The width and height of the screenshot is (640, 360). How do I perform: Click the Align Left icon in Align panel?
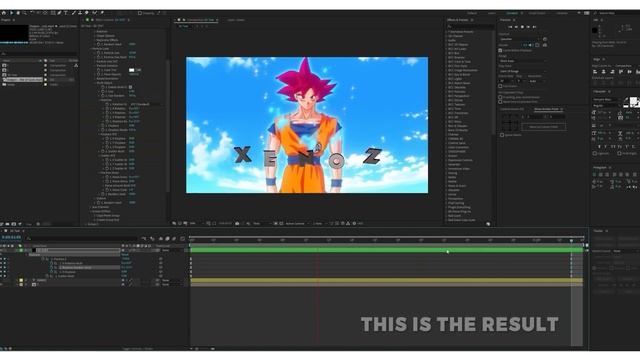pyautogui.click(x=595, y=72)
